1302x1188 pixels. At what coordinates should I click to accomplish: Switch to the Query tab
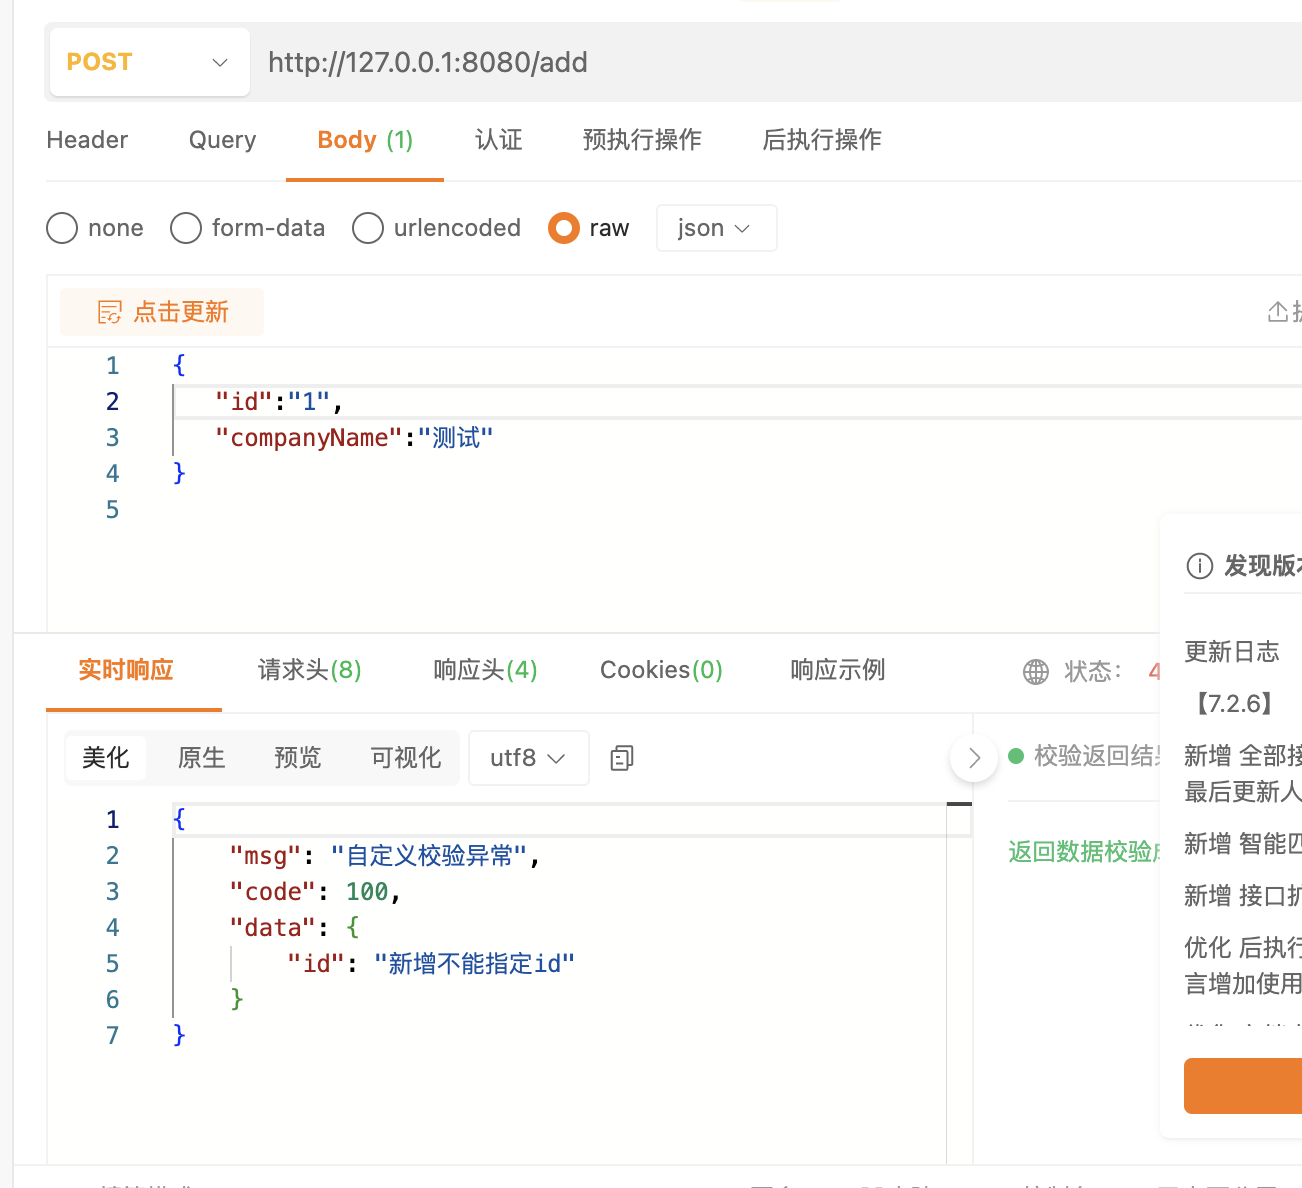coord(222,140)
